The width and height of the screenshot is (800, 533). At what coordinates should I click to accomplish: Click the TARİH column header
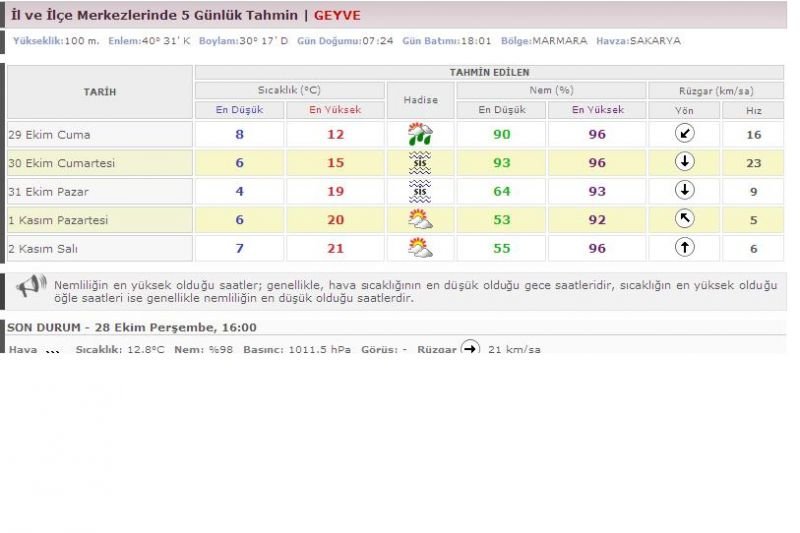click(x=99, y=92)
